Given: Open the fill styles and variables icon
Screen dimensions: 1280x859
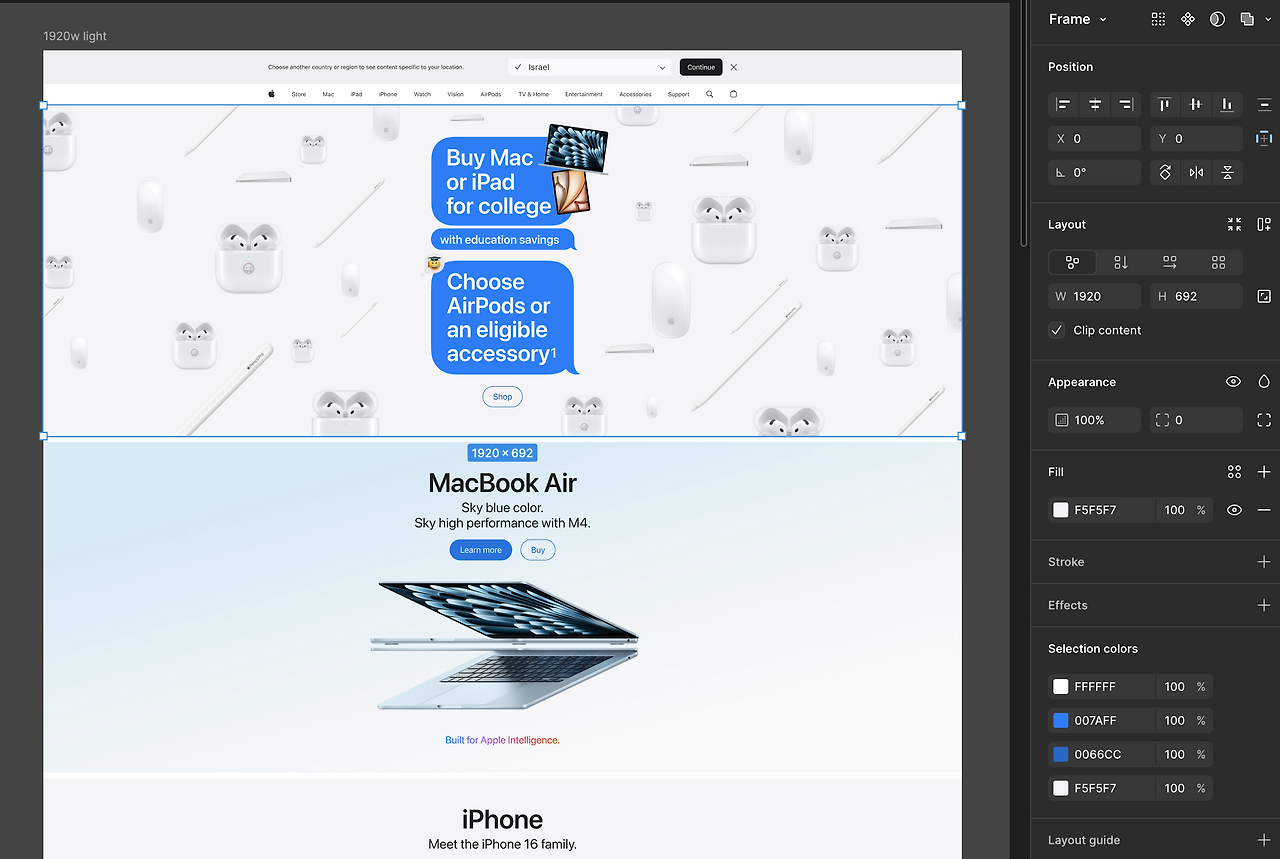Looking at the screenshot, I should click(x=1235, y=472).
